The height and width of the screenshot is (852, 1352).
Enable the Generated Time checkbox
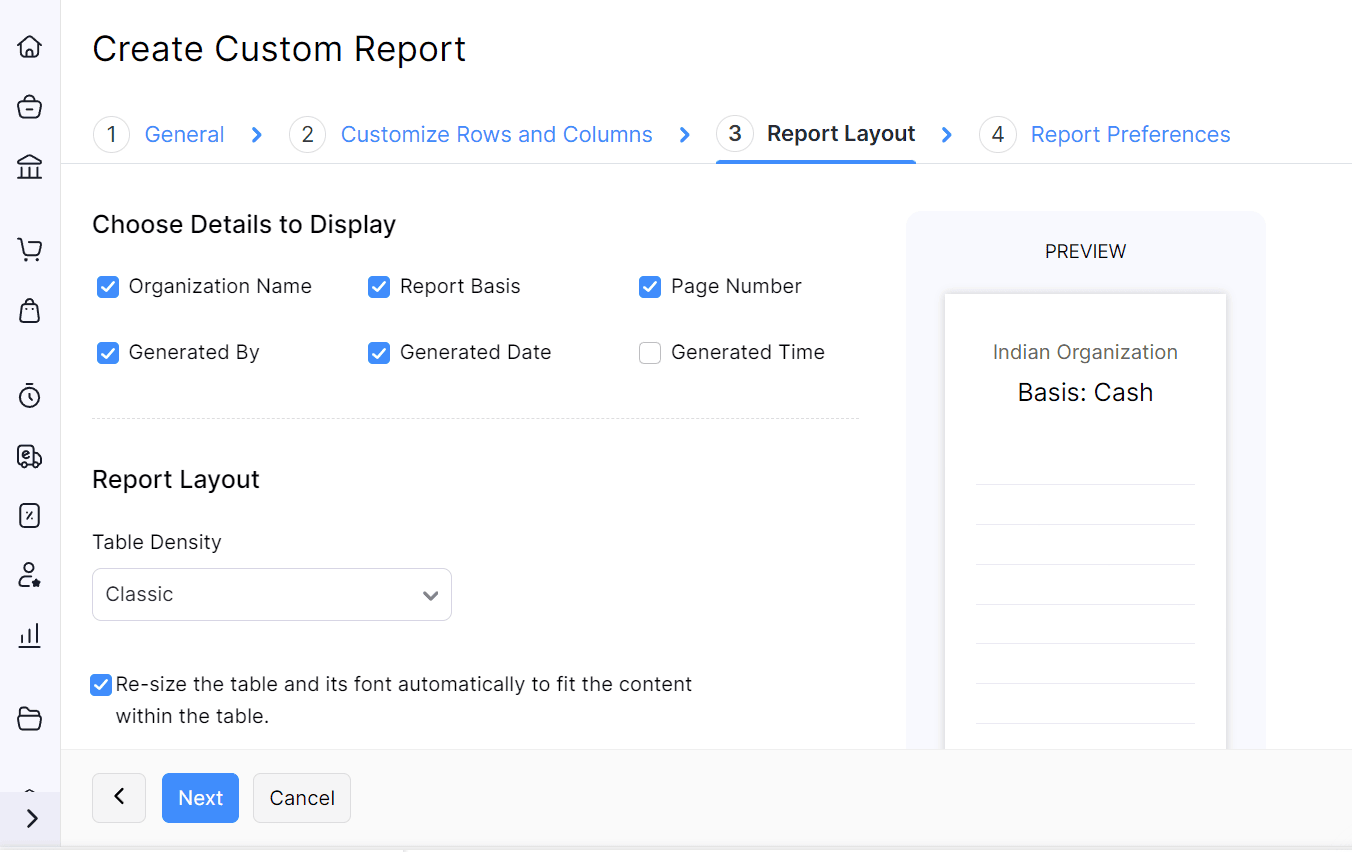pos(650,353)
